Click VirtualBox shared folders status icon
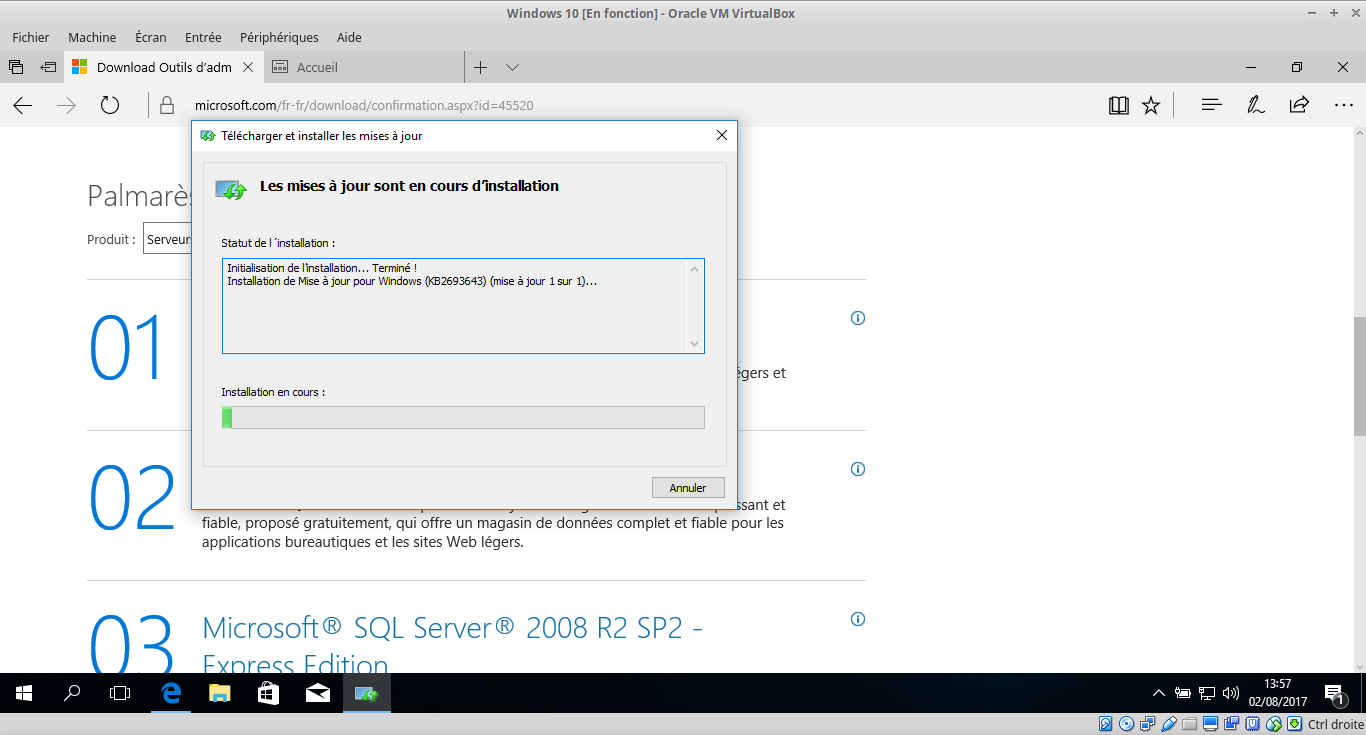This screenshot has width=1366, height=735. [1189, 724]
